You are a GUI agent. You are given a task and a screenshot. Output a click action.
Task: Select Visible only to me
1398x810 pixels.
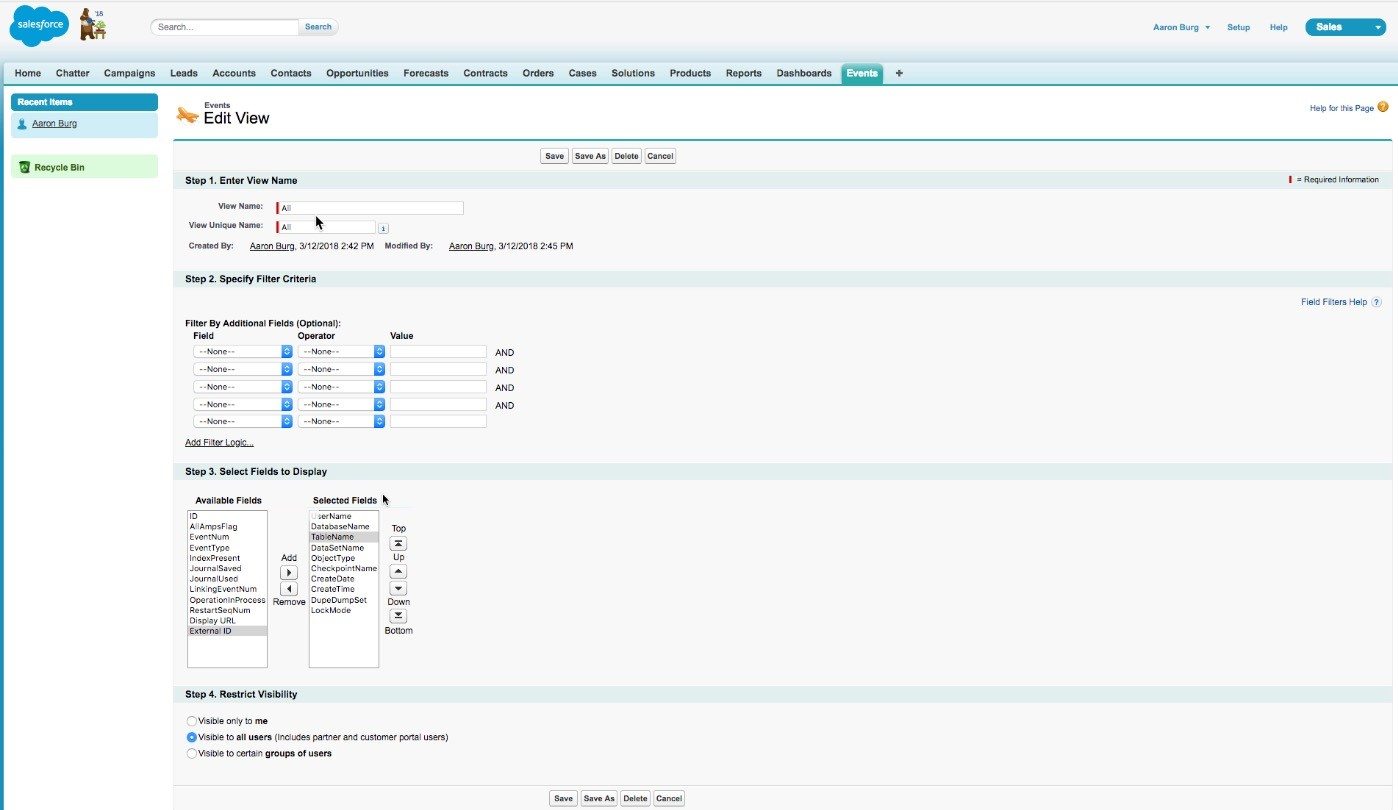pos(191,721)
